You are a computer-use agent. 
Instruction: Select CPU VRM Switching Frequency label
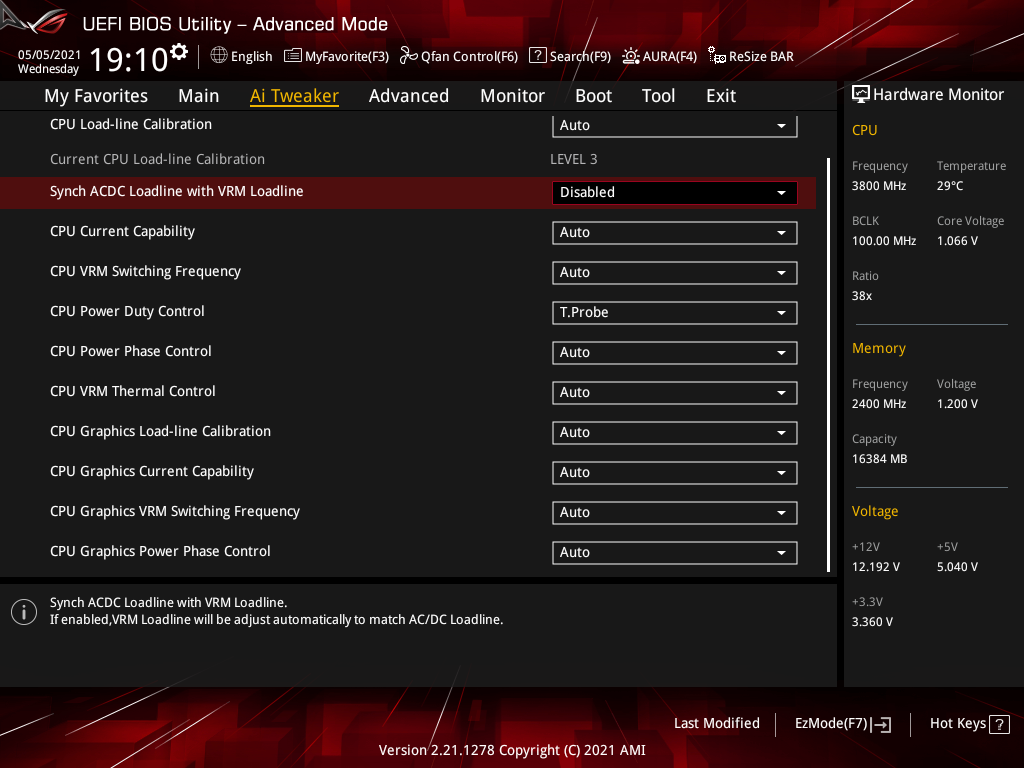(x=145, y=271)
